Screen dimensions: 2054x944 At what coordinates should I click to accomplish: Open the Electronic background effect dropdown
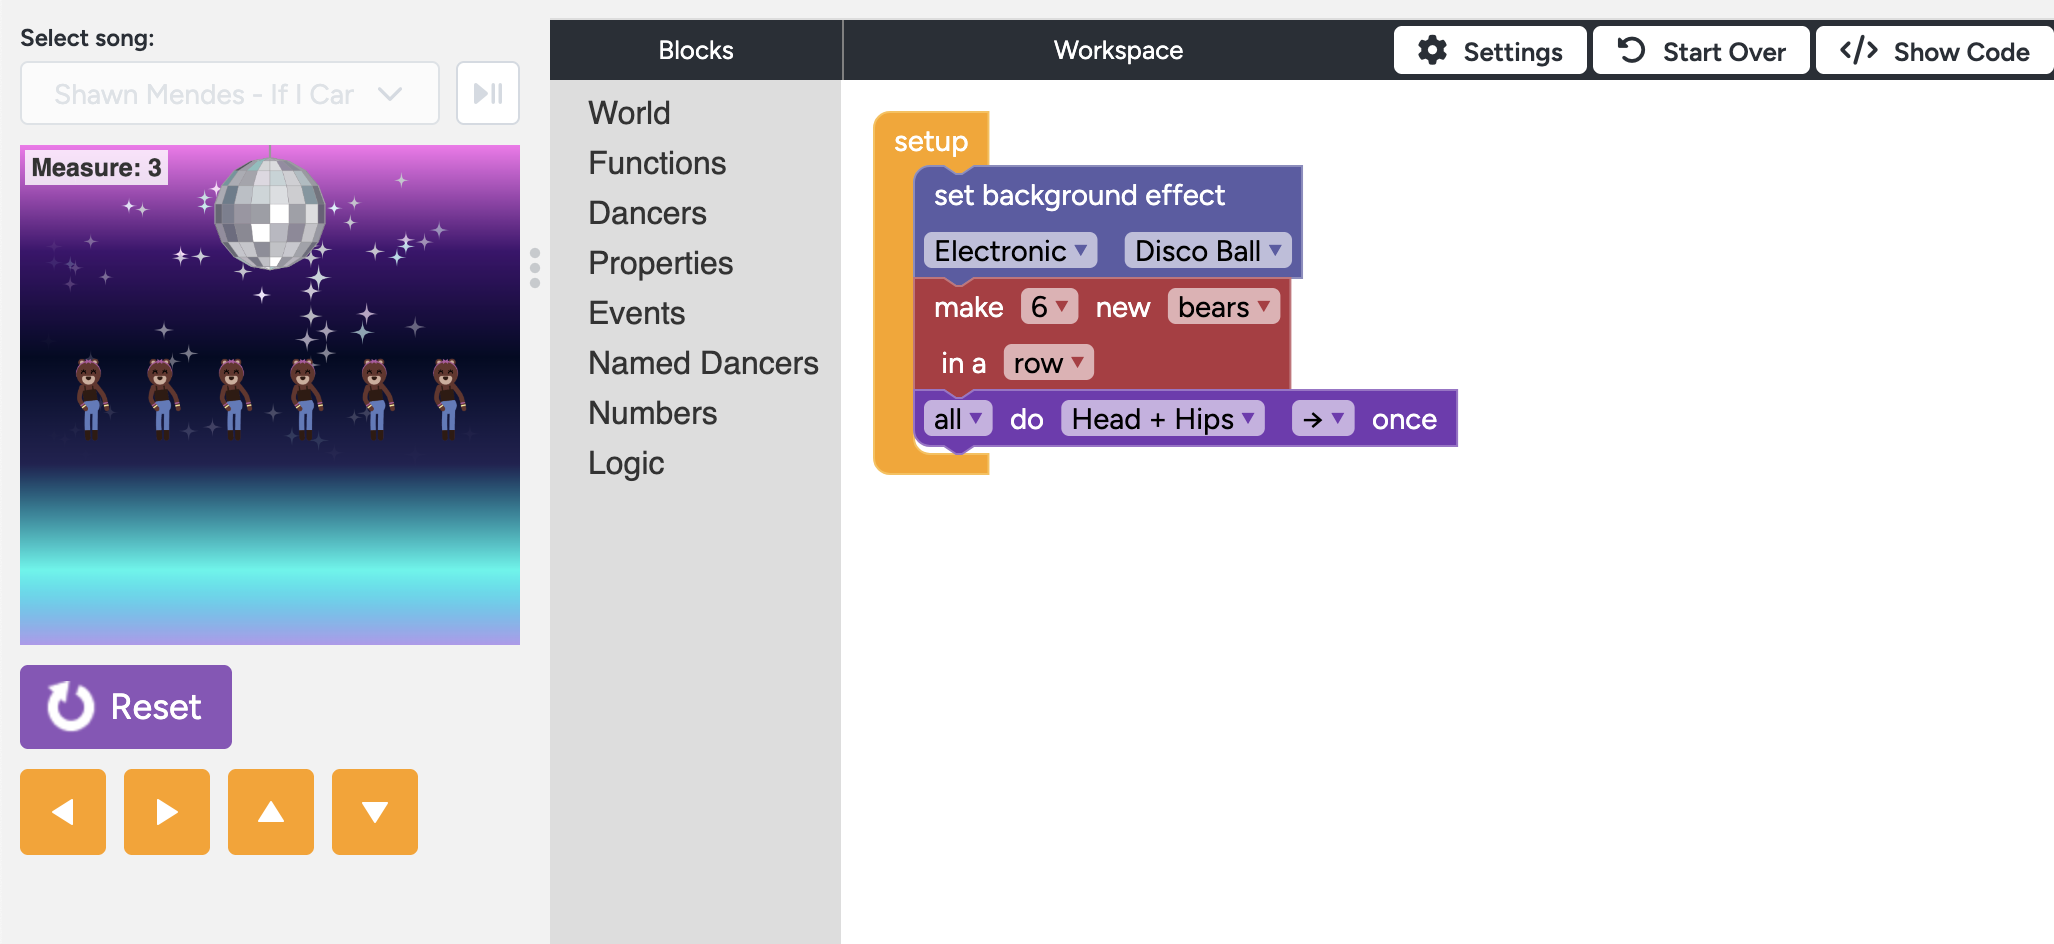pyautogui.click(x=1010, y=251)
